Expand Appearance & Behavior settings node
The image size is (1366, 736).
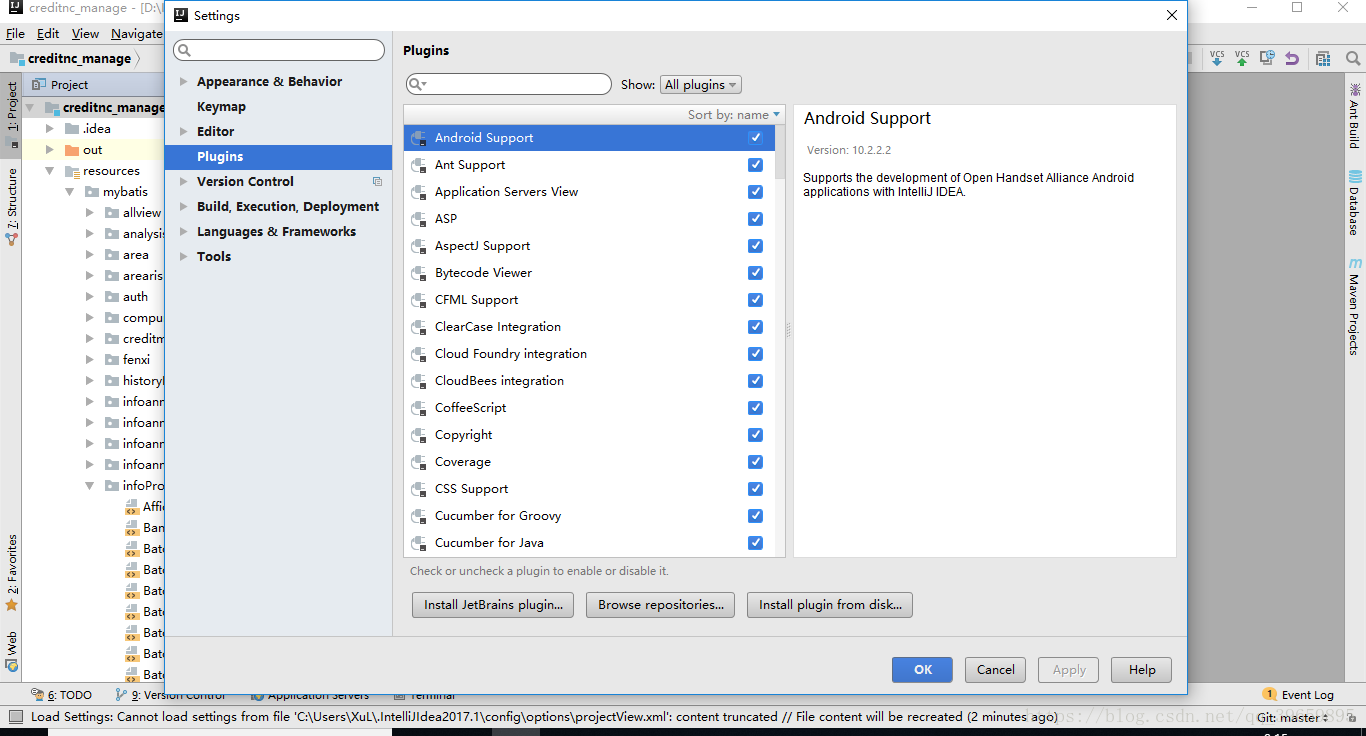[183, 82]
